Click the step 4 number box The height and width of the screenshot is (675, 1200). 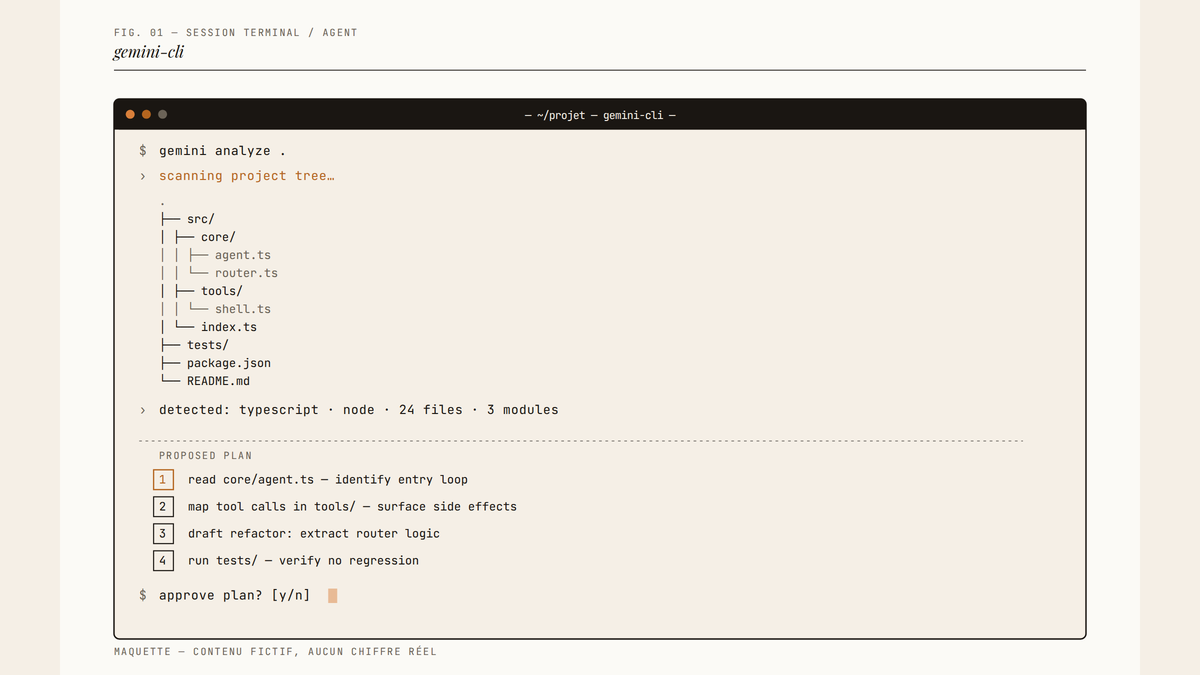(163, 560)
